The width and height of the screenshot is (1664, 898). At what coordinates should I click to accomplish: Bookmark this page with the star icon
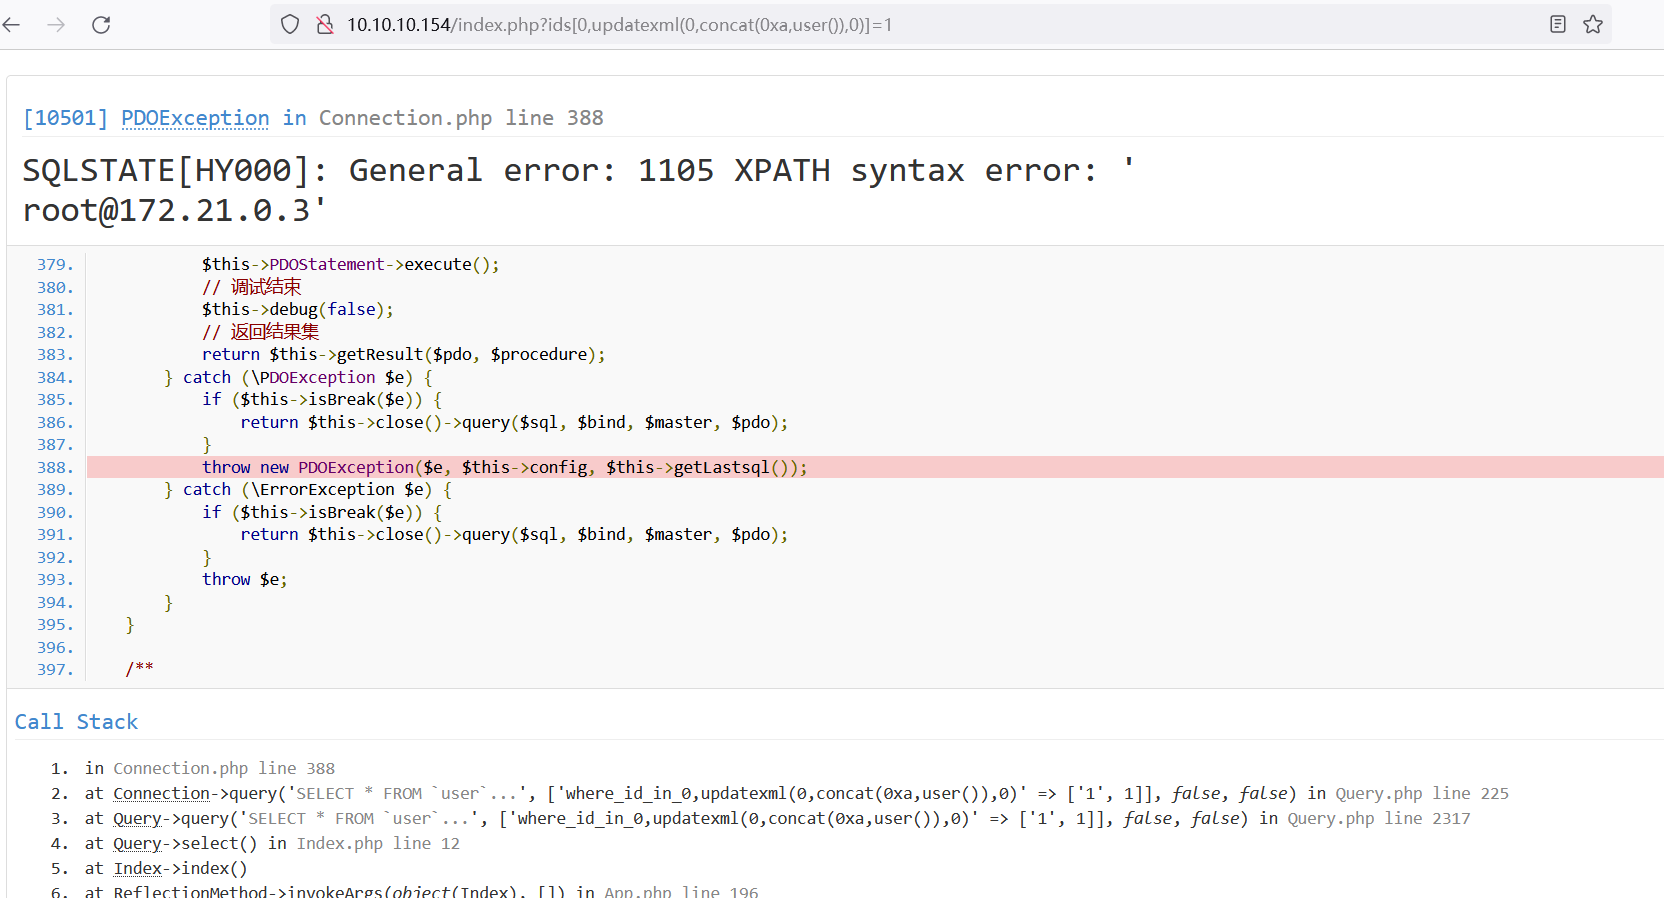[1593, 24]
